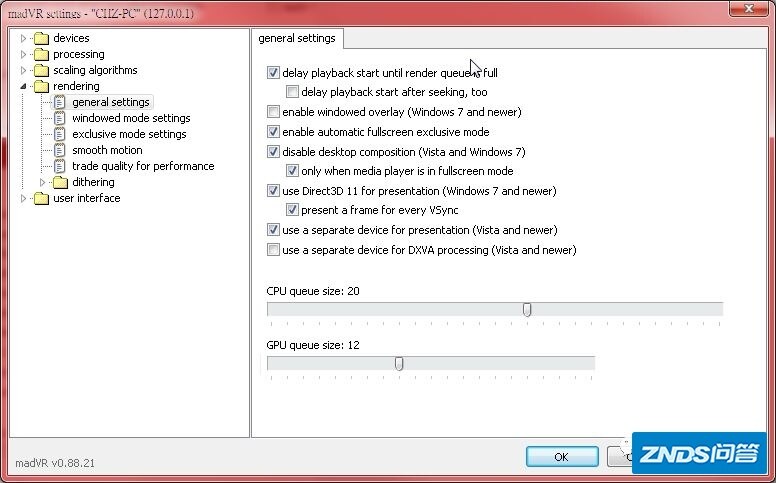Click the GPU queue size slider handle
Viewport: 776px width, 483px height.
[x=399, y=364]
